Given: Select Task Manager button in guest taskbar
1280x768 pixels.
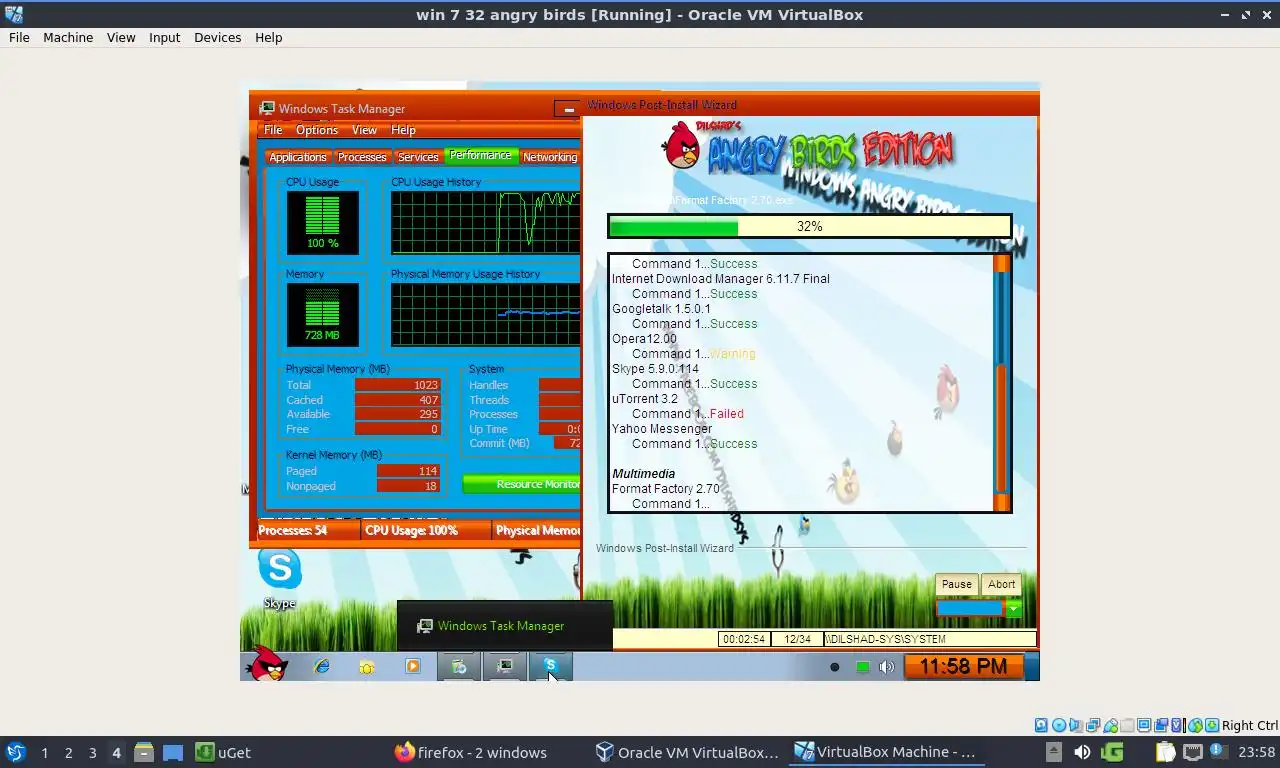Looking at the screenshot, I should click(505, 666).
